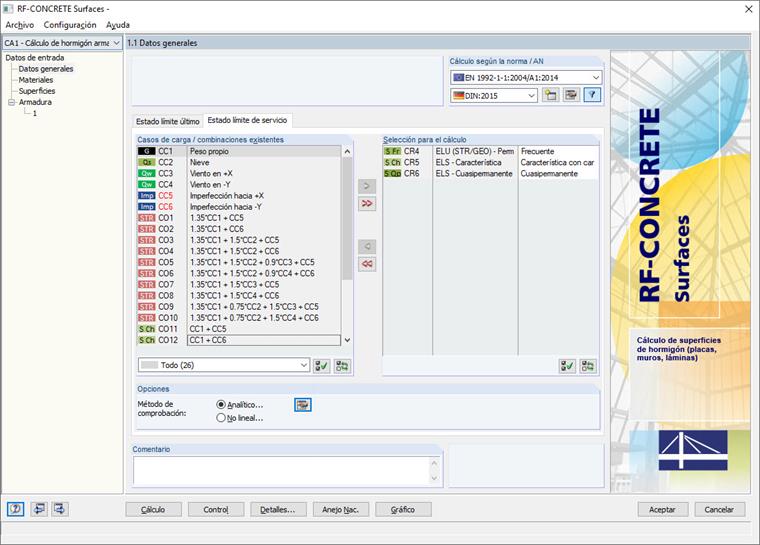
Task: Select row CC3 Viento en +X
Action: point(239,174)
